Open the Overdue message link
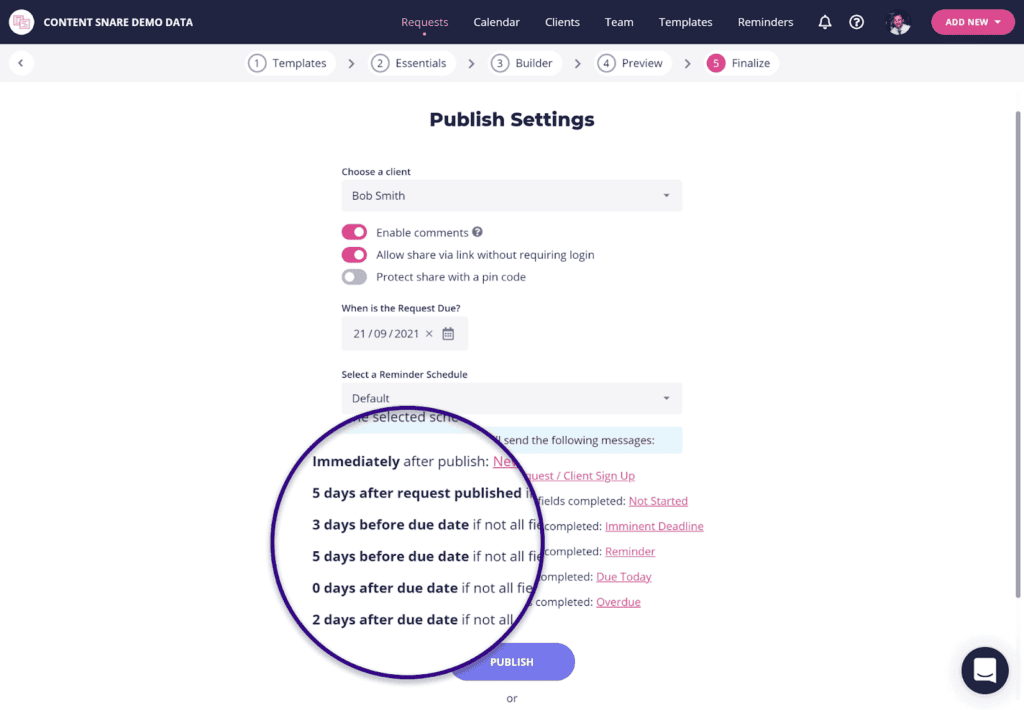Viewport: 1024px width, 710px height. 618,602
